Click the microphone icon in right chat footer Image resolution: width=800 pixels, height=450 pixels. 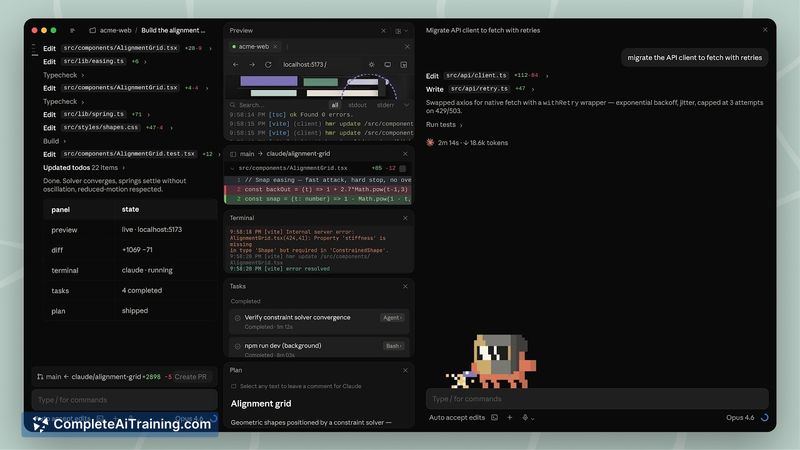(525, 417)
